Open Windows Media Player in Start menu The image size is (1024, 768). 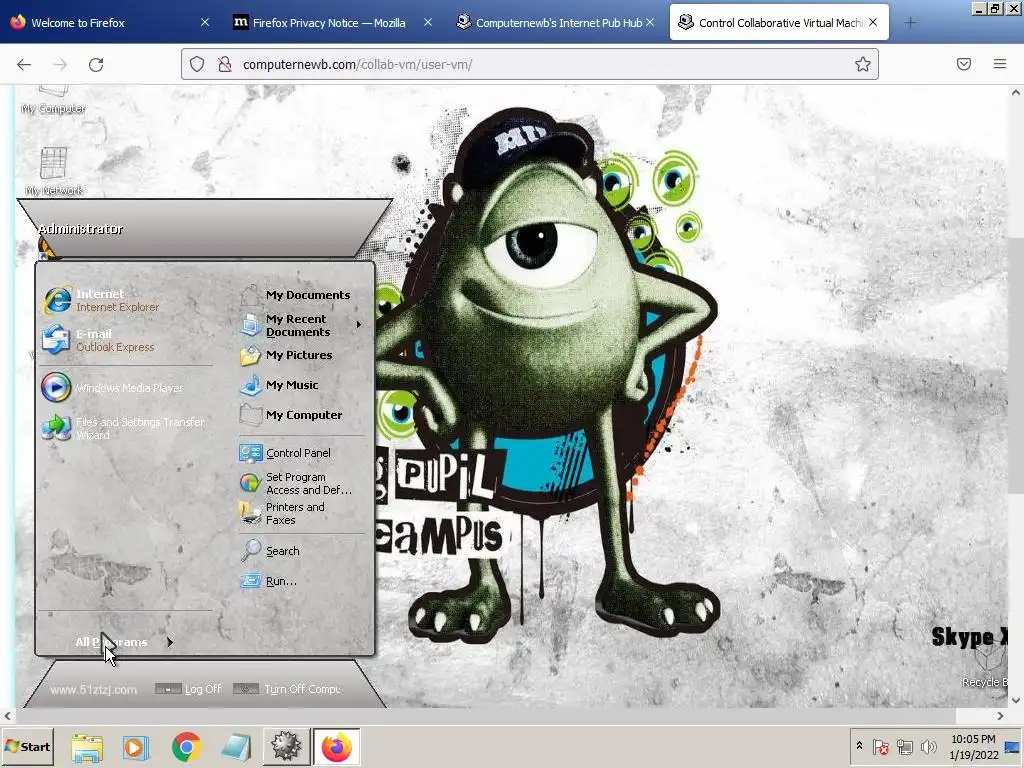click(x=112, y=387)
